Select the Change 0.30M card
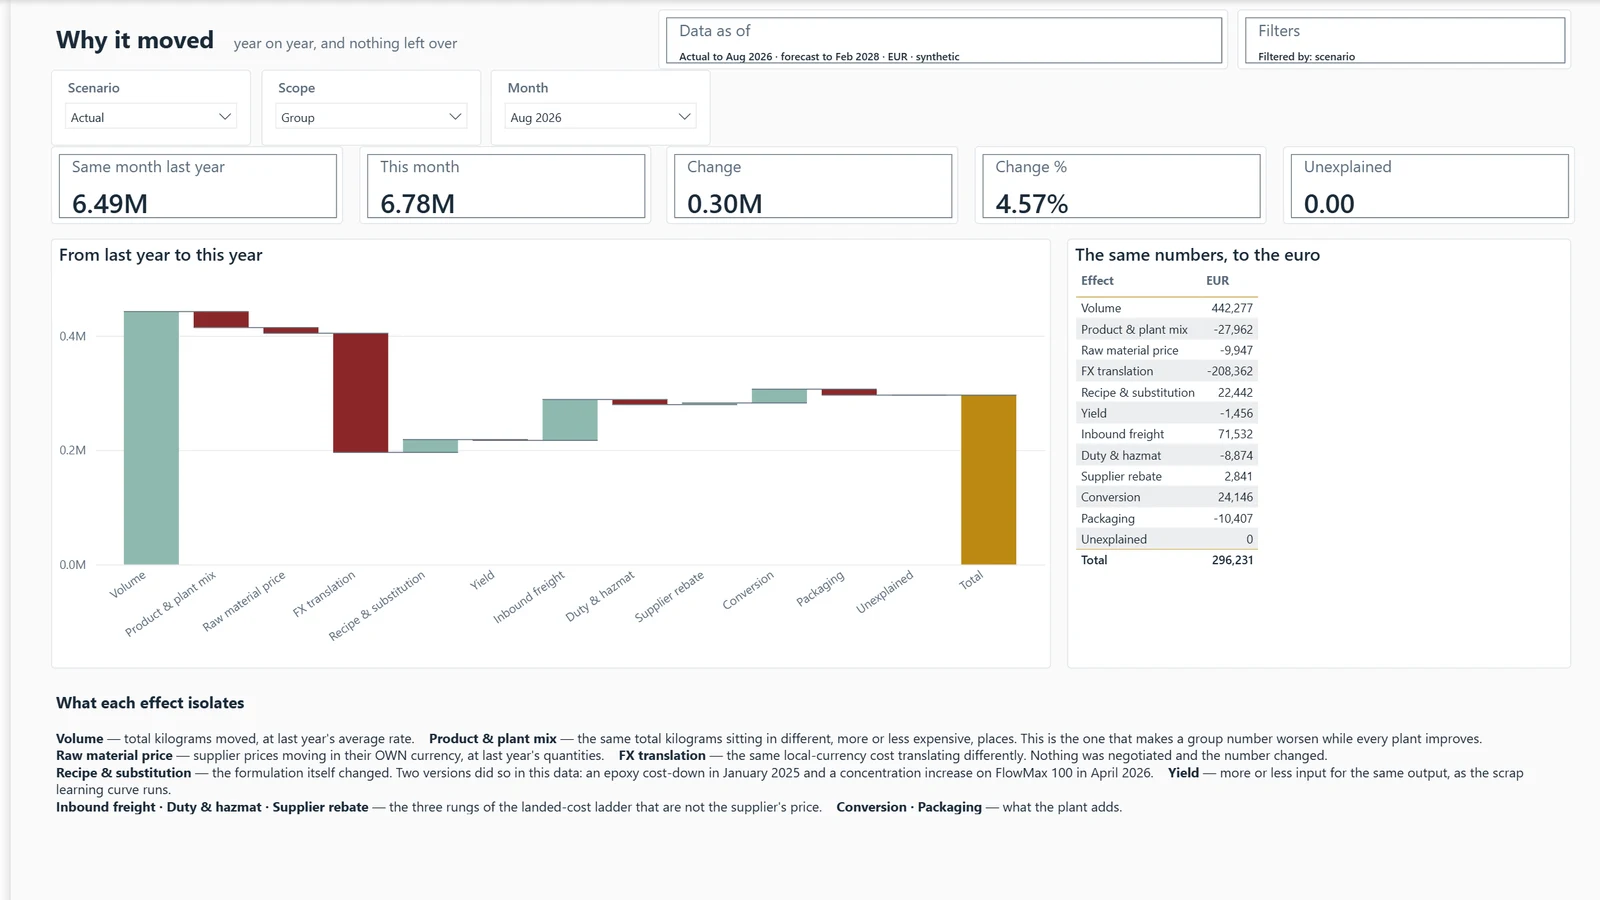The image size is (1600, 900). 813,186
